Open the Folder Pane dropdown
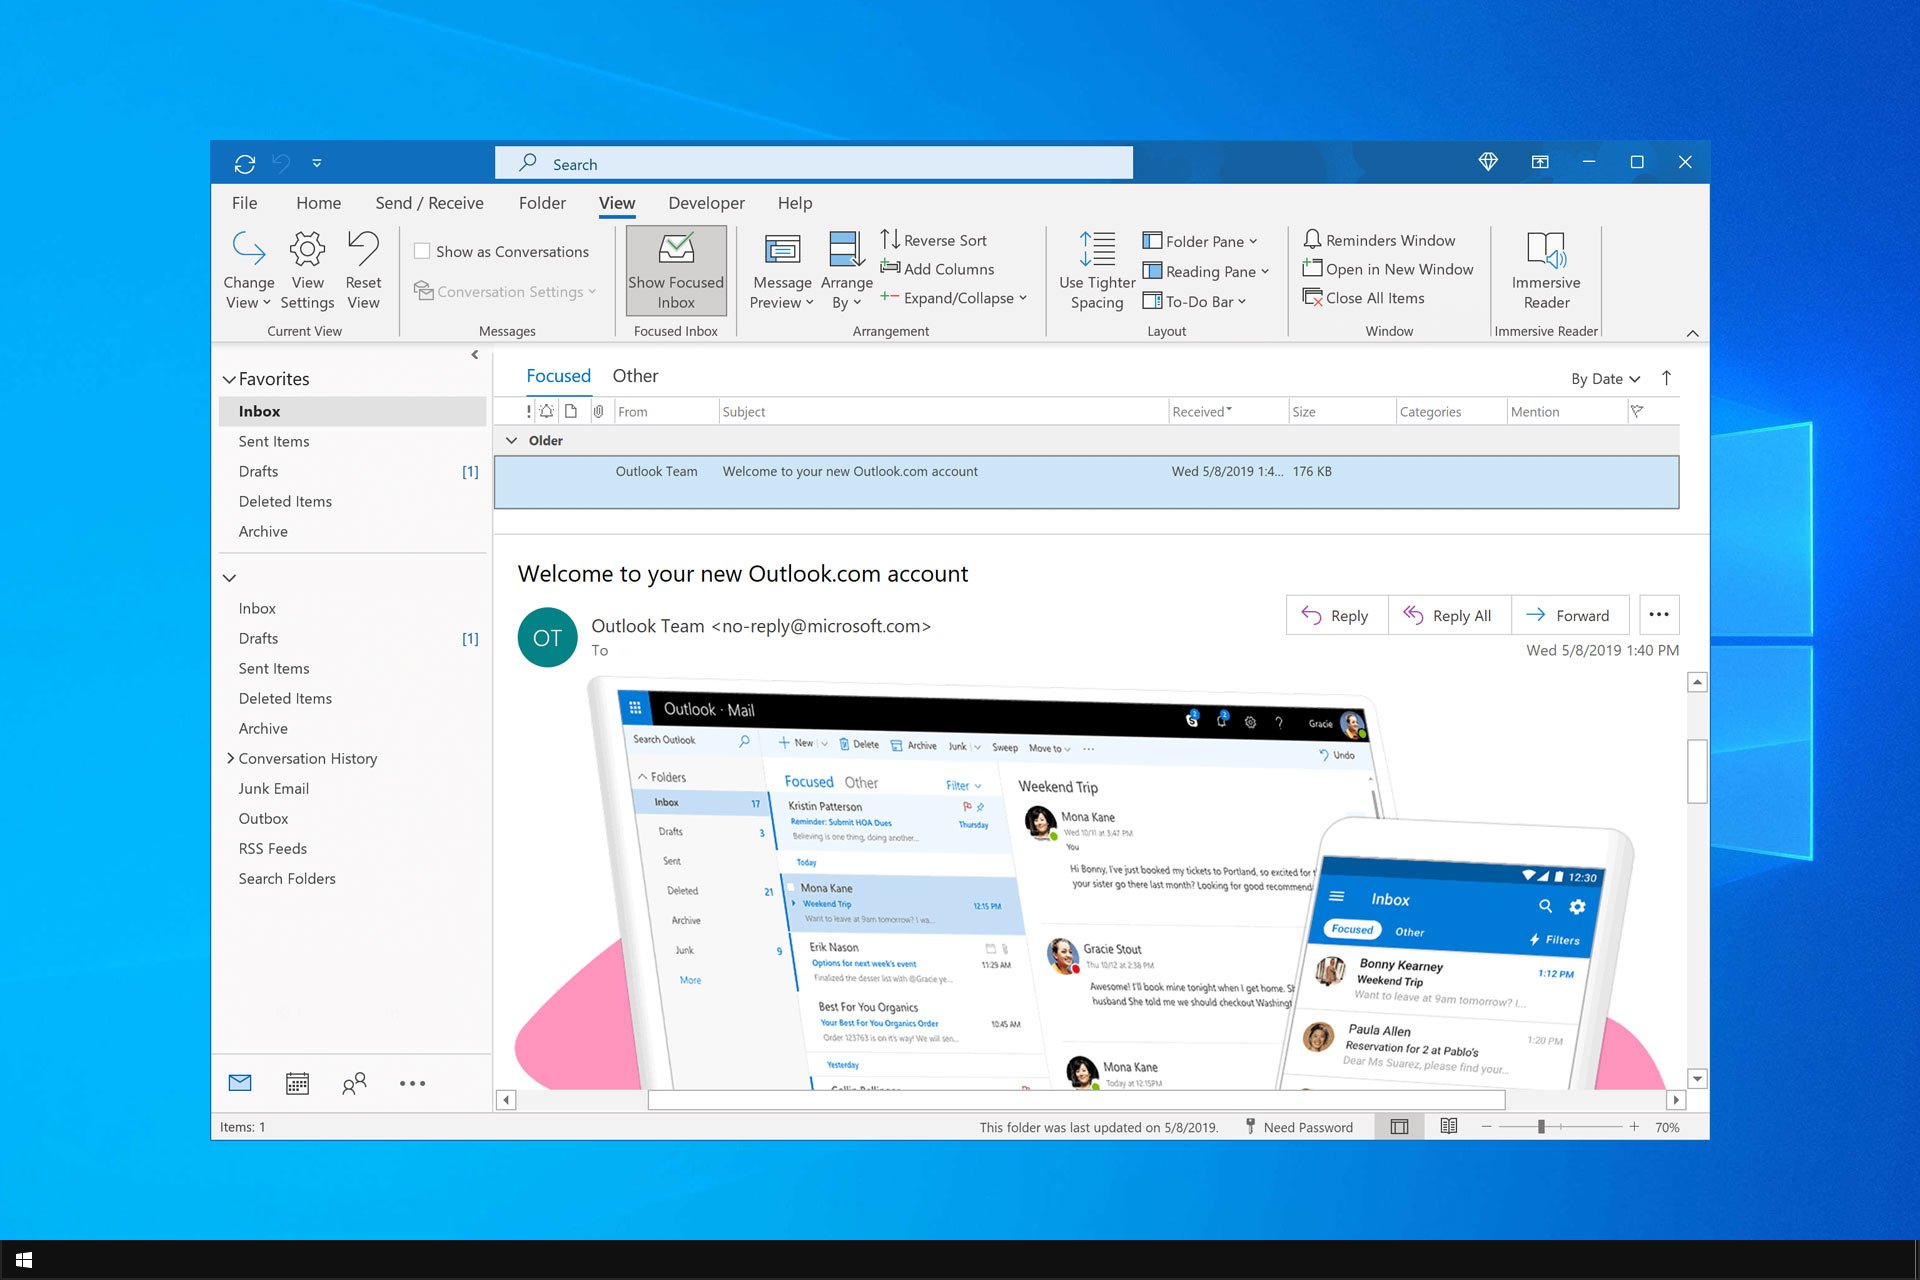1920x1280 pixels. point(1200,241)
